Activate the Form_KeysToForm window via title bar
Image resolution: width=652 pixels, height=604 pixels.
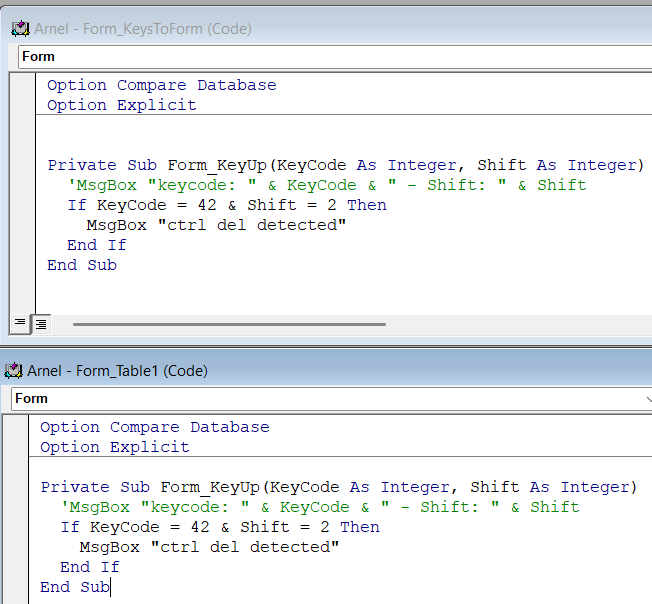coord(300,29)
